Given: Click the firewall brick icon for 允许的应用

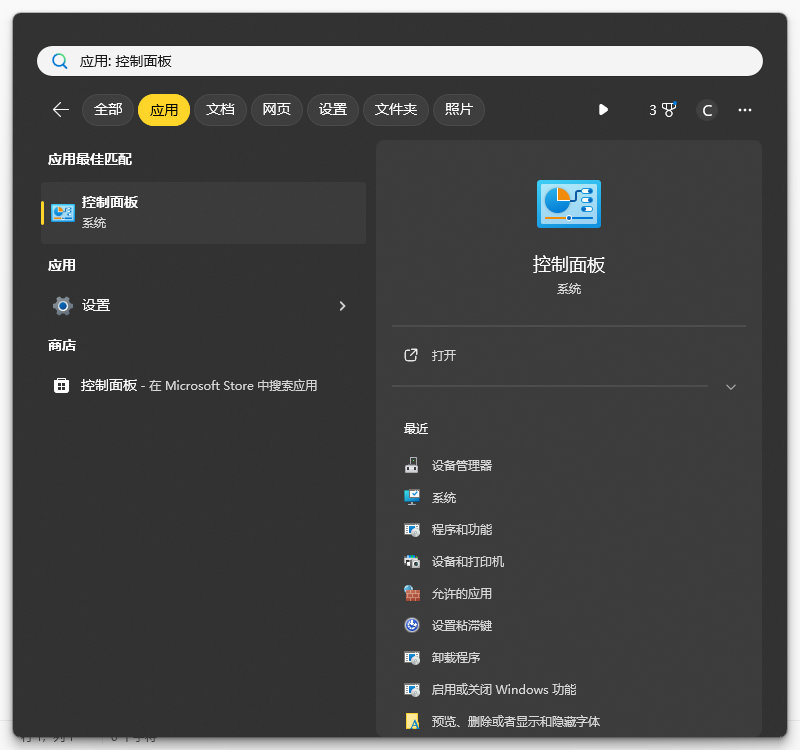Looking at the screenshot, I should 412,593.
